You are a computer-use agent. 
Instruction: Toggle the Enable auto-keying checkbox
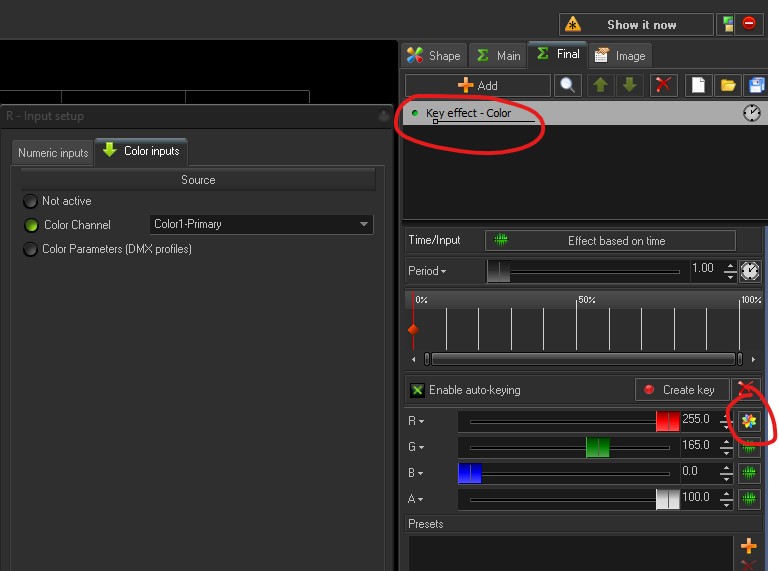point(417,390)
